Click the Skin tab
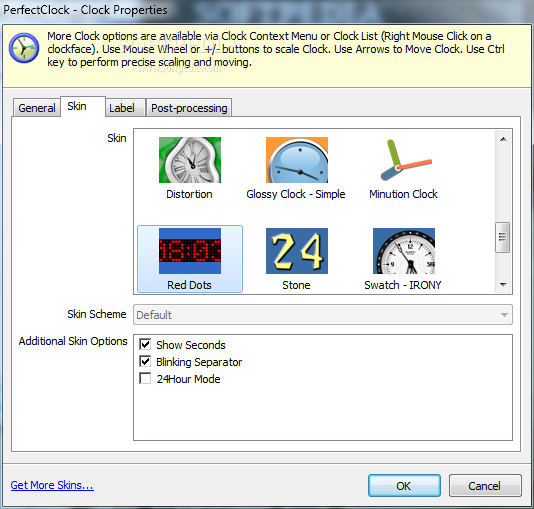 (83, 106)
